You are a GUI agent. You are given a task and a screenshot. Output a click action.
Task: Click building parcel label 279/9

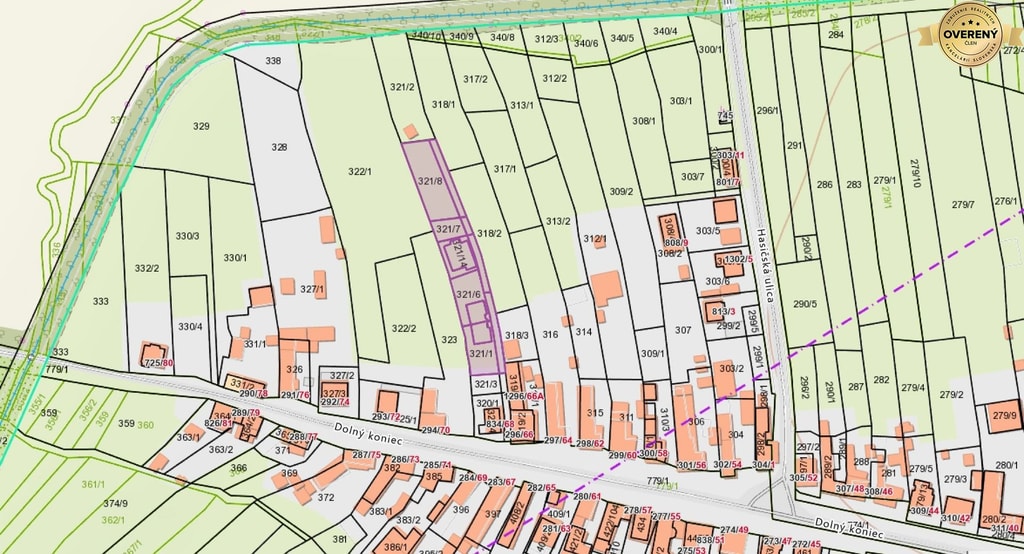click(x=1004, y=415)
